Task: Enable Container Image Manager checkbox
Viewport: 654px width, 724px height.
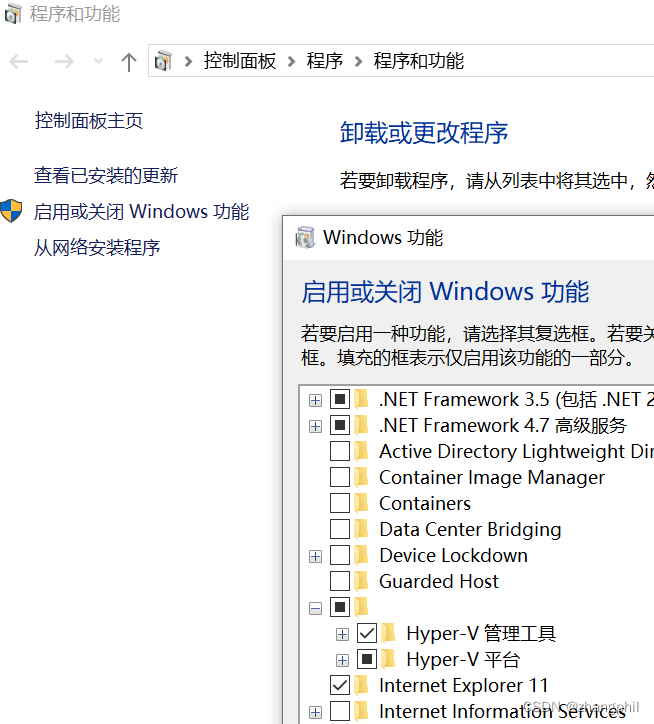Action: 340,477
